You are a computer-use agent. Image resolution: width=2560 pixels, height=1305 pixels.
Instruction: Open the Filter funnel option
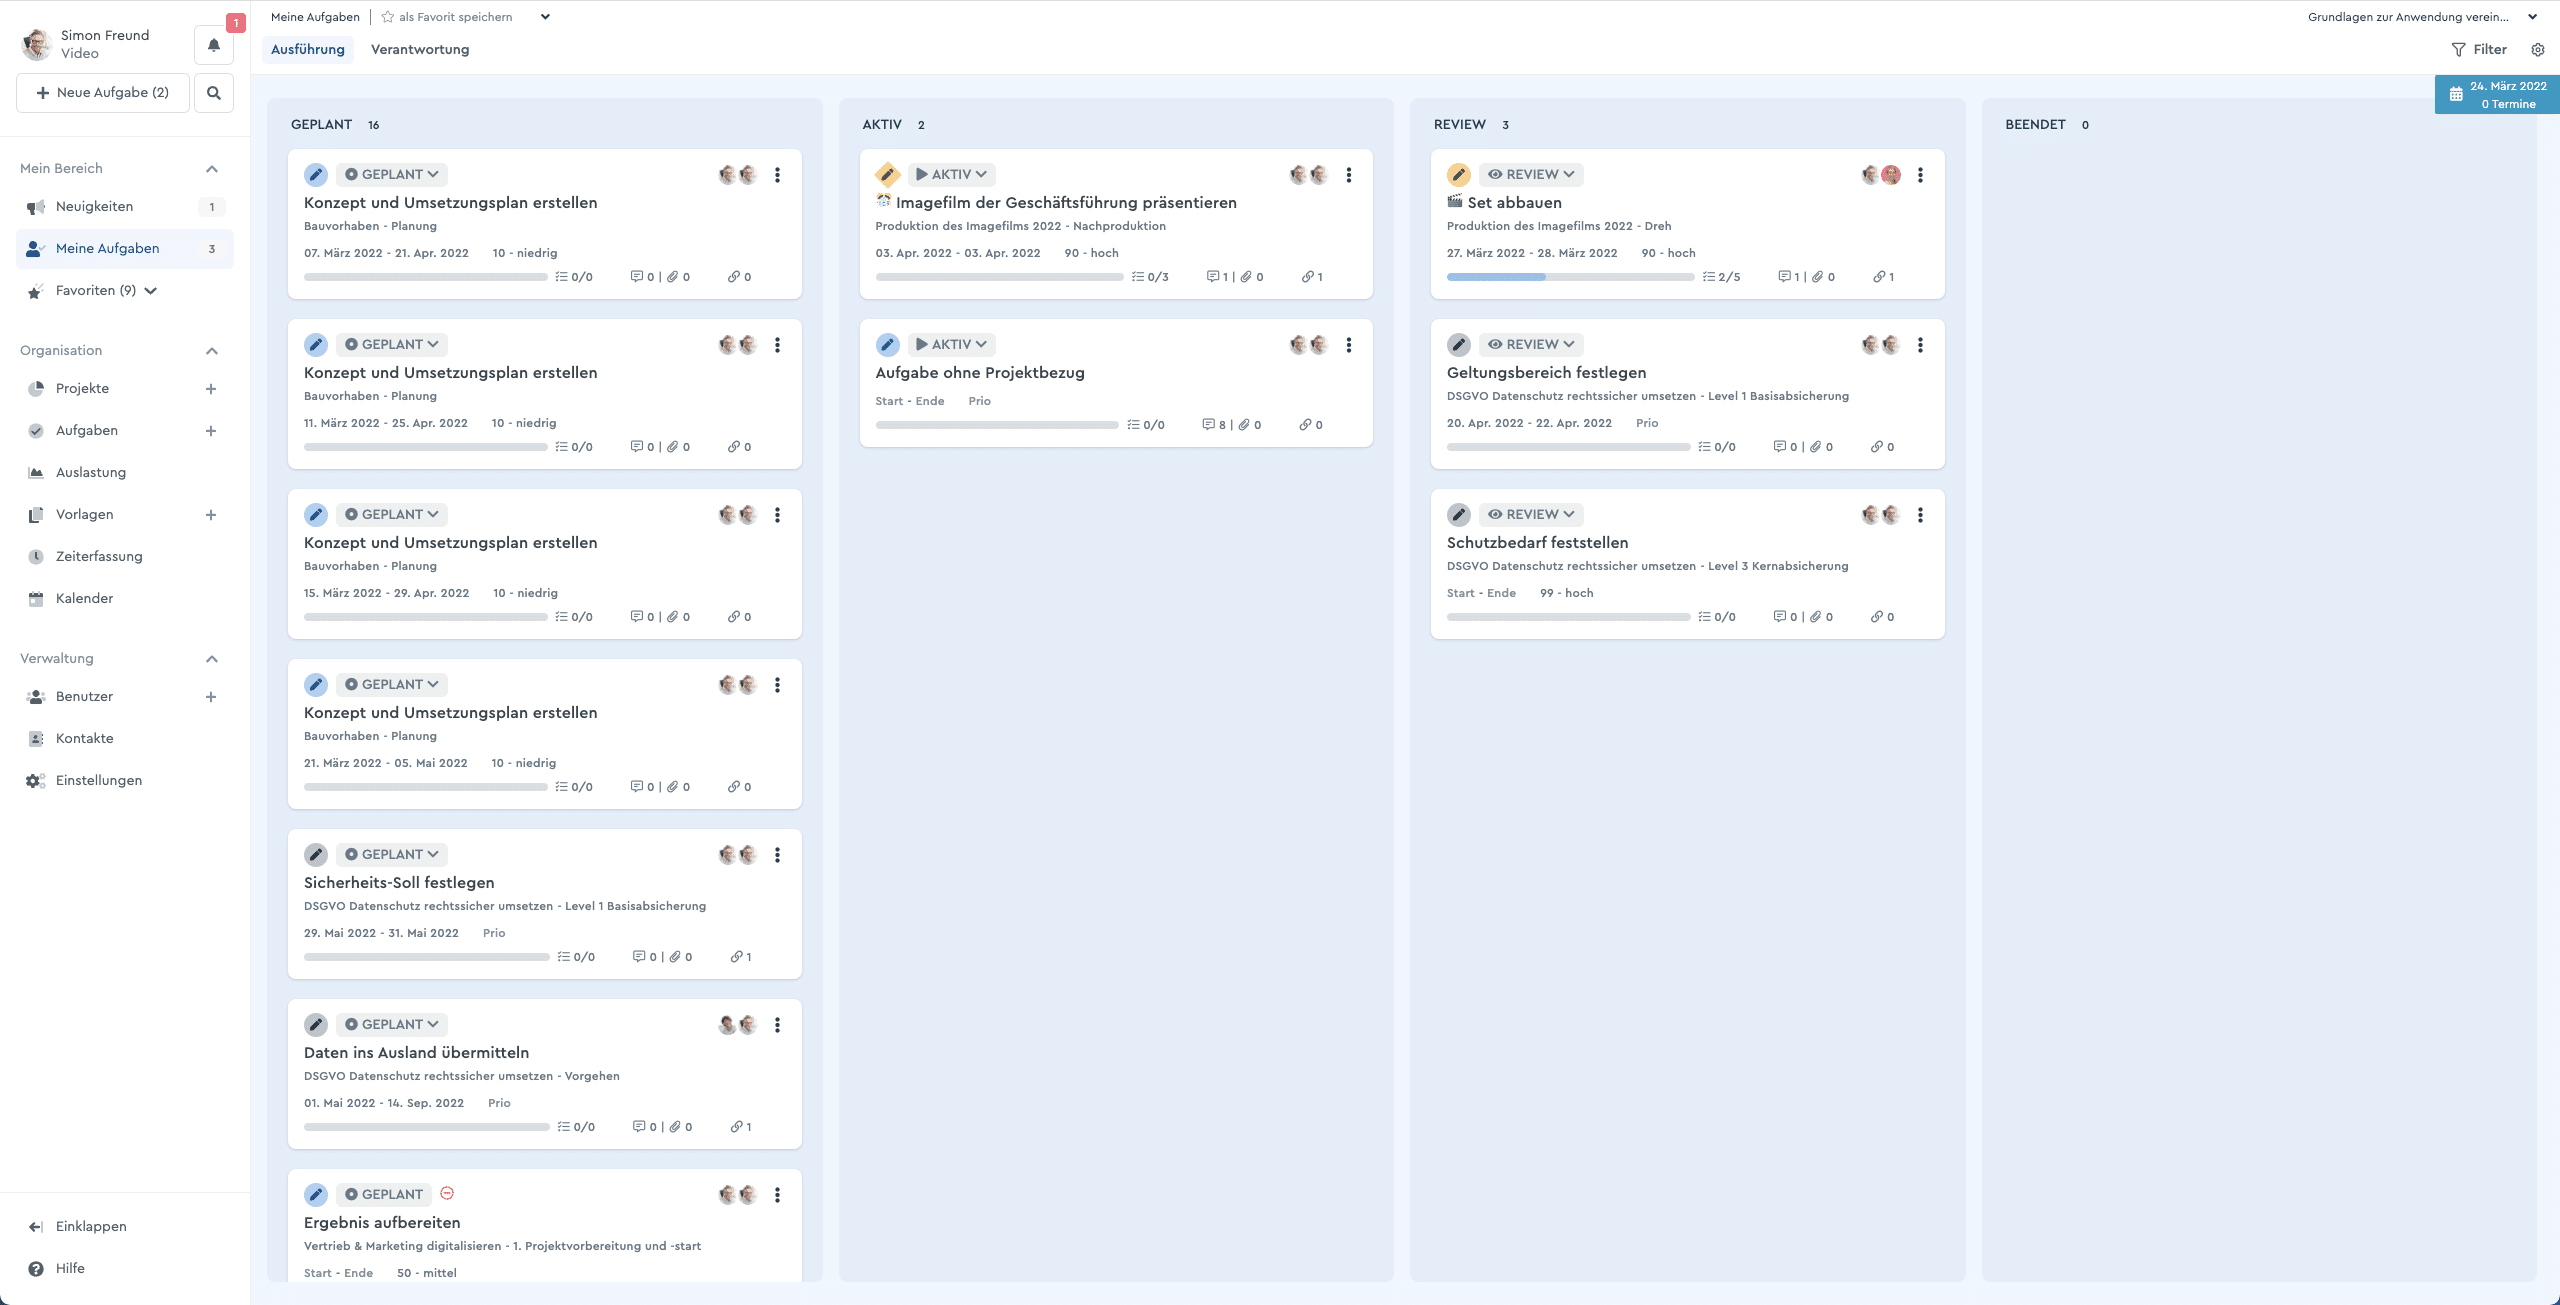click(2479, 49)
